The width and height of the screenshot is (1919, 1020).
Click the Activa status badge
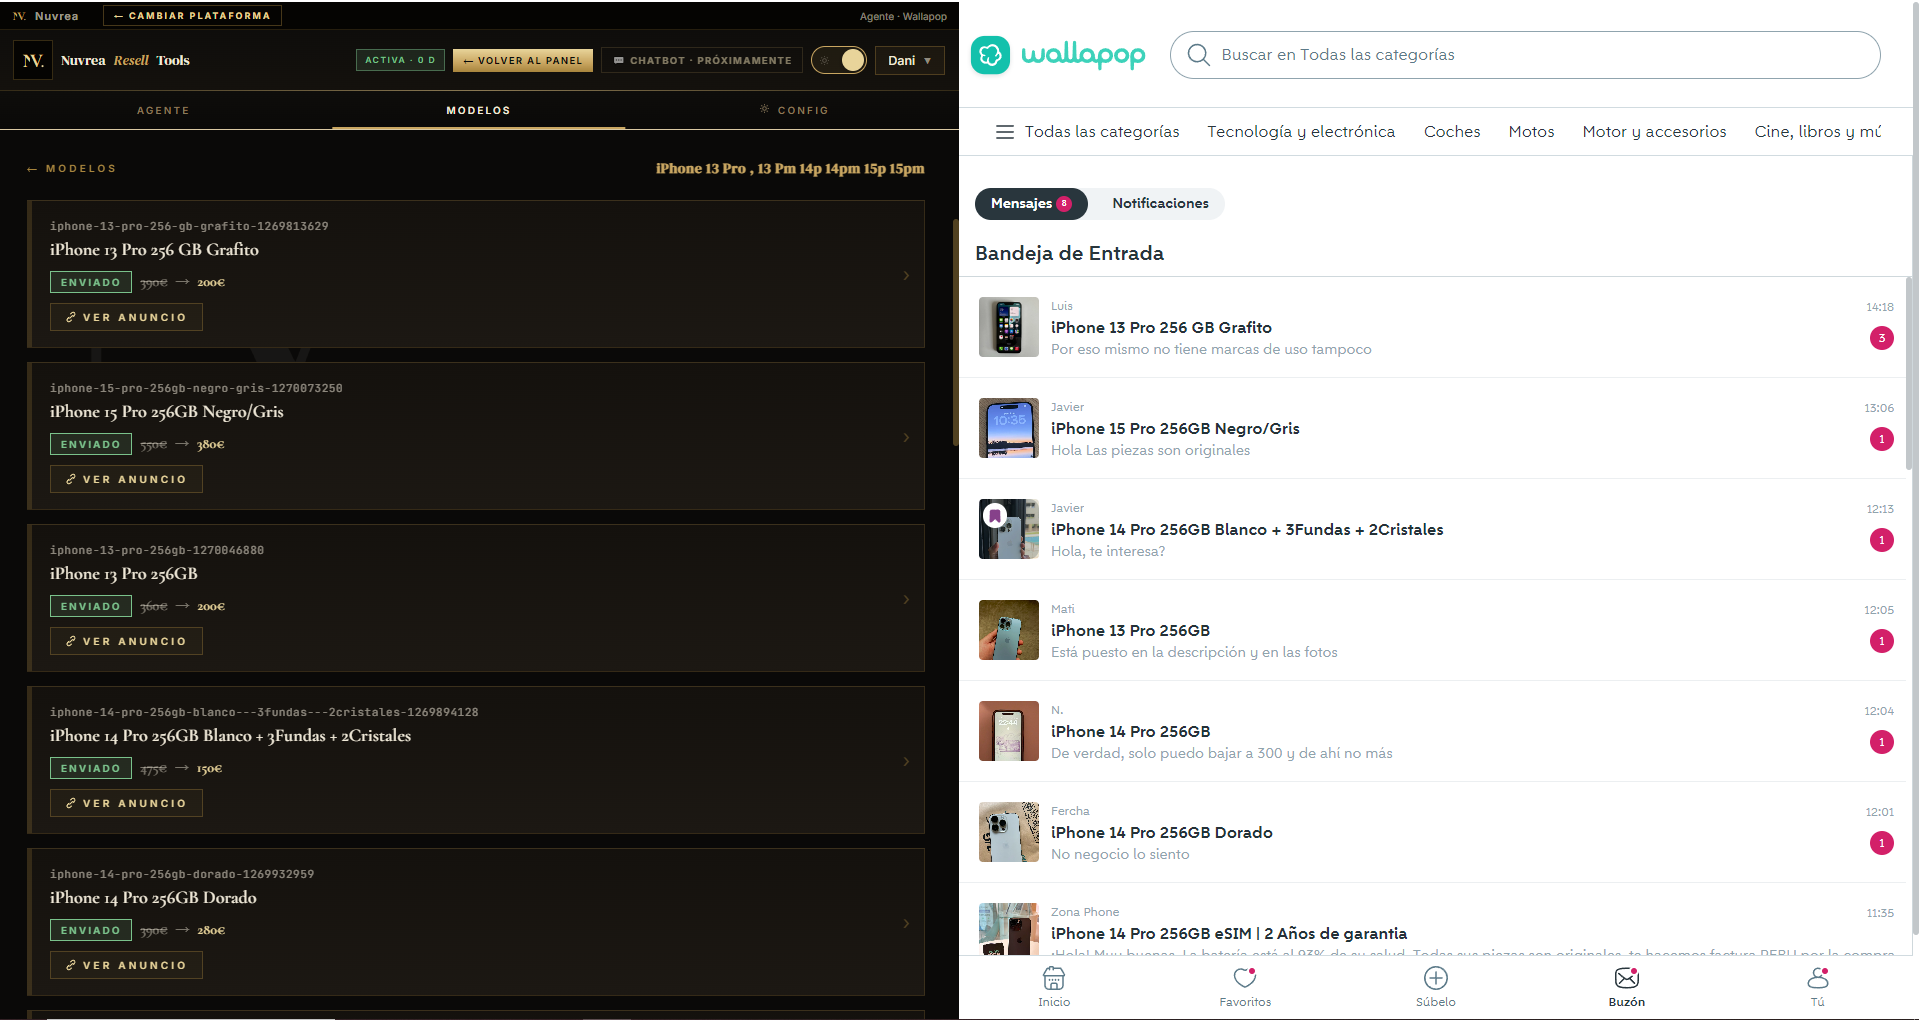(x=400, y=60)
